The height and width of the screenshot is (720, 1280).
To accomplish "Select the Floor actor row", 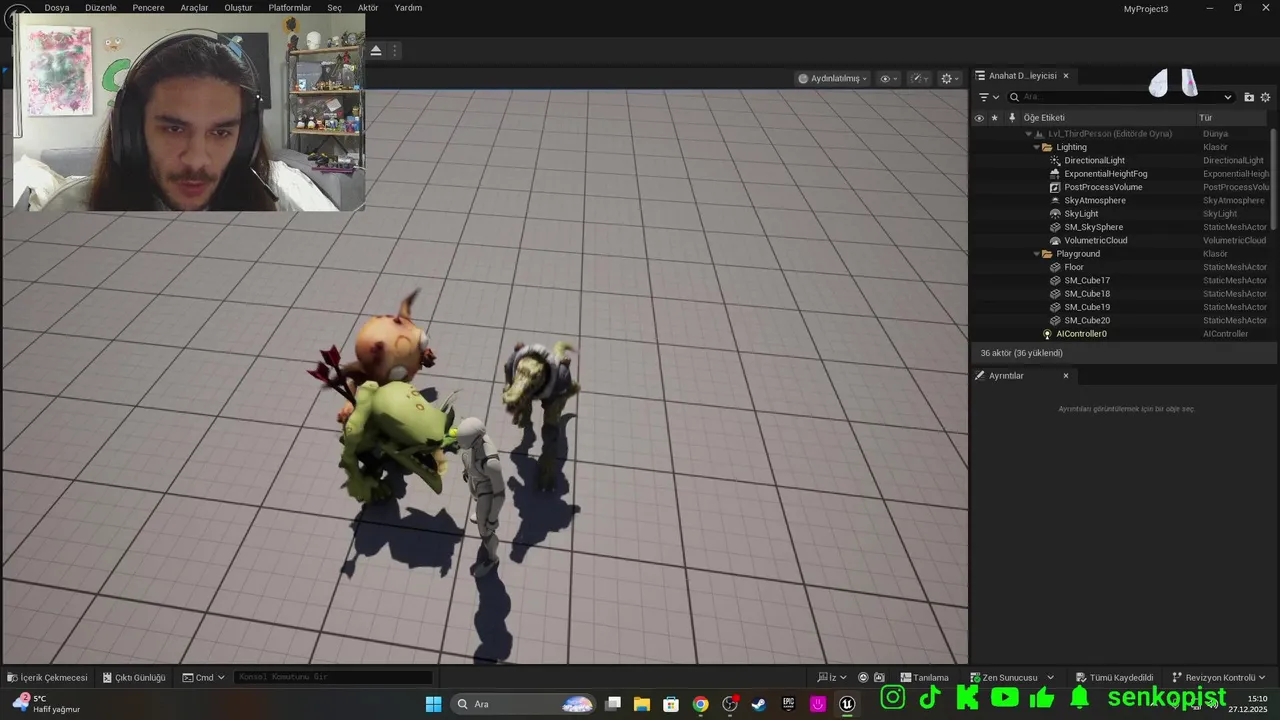I will point(1120,267).
